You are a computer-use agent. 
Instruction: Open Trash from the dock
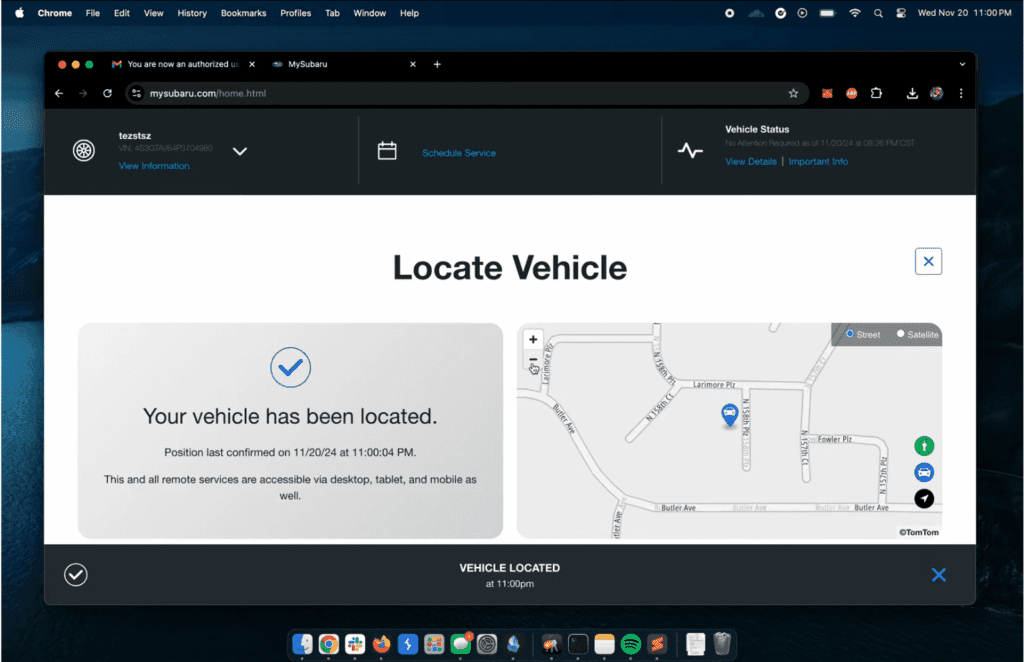pos(722,644)
